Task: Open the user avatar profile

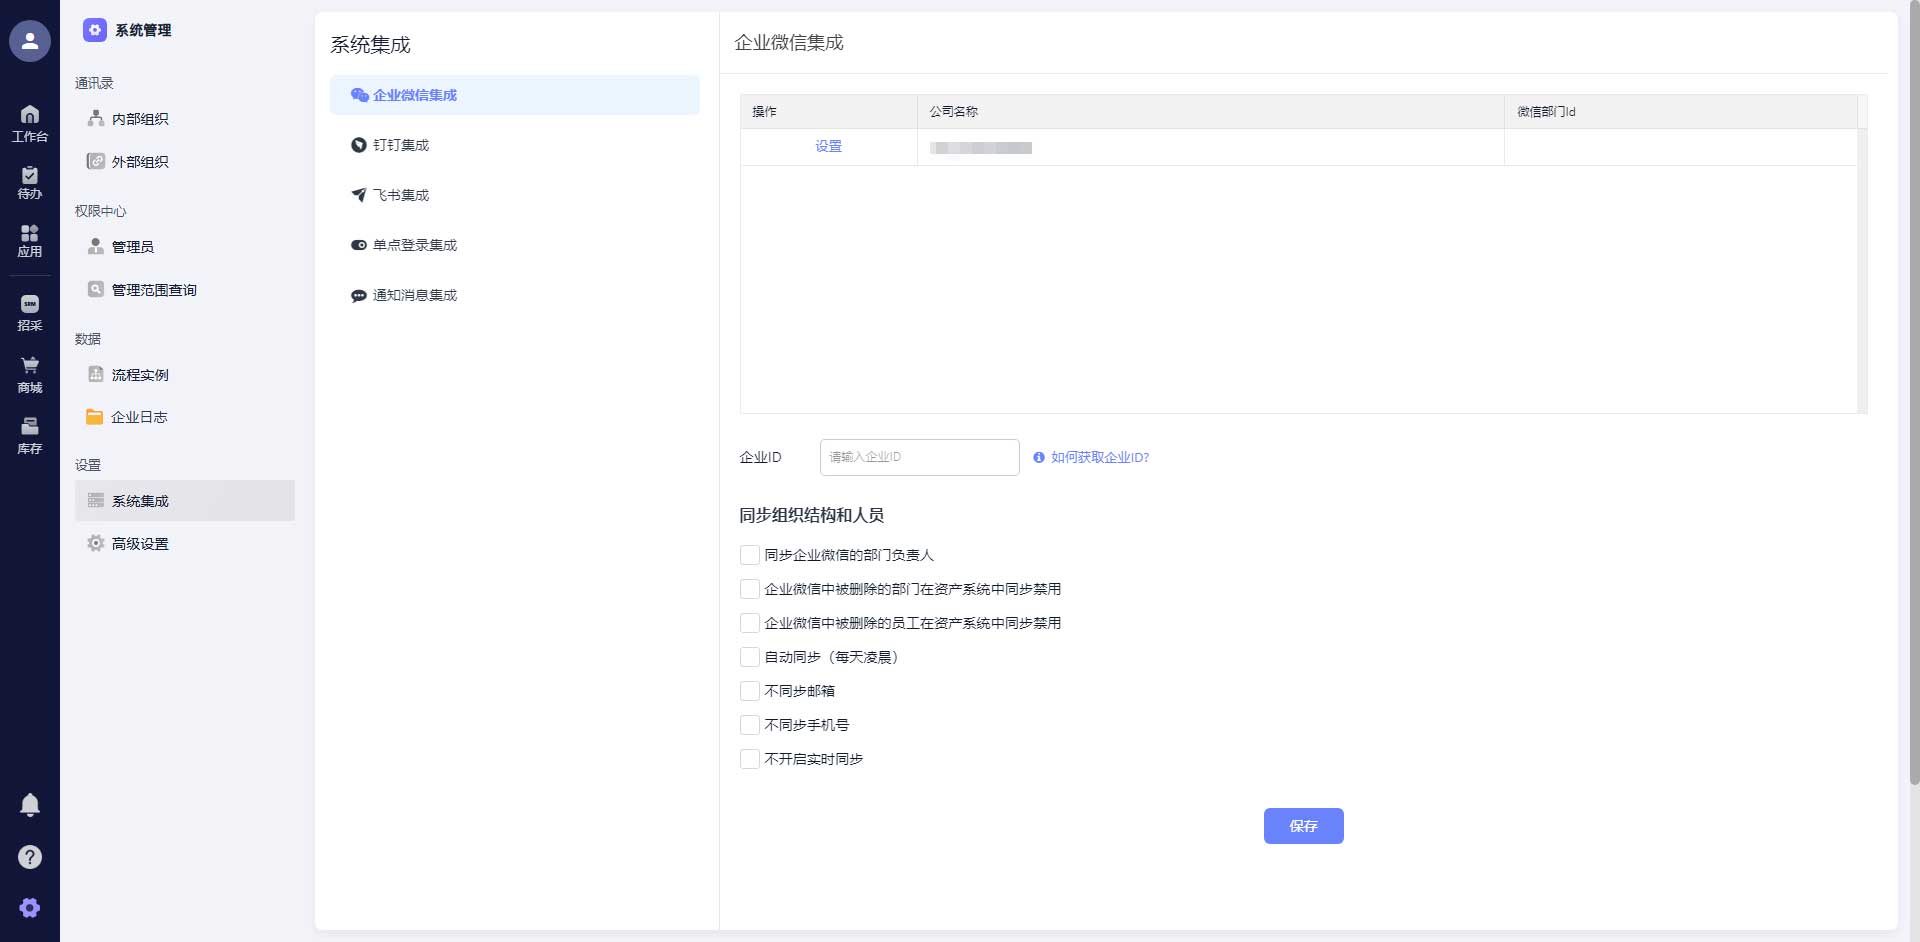Action: 30,41
